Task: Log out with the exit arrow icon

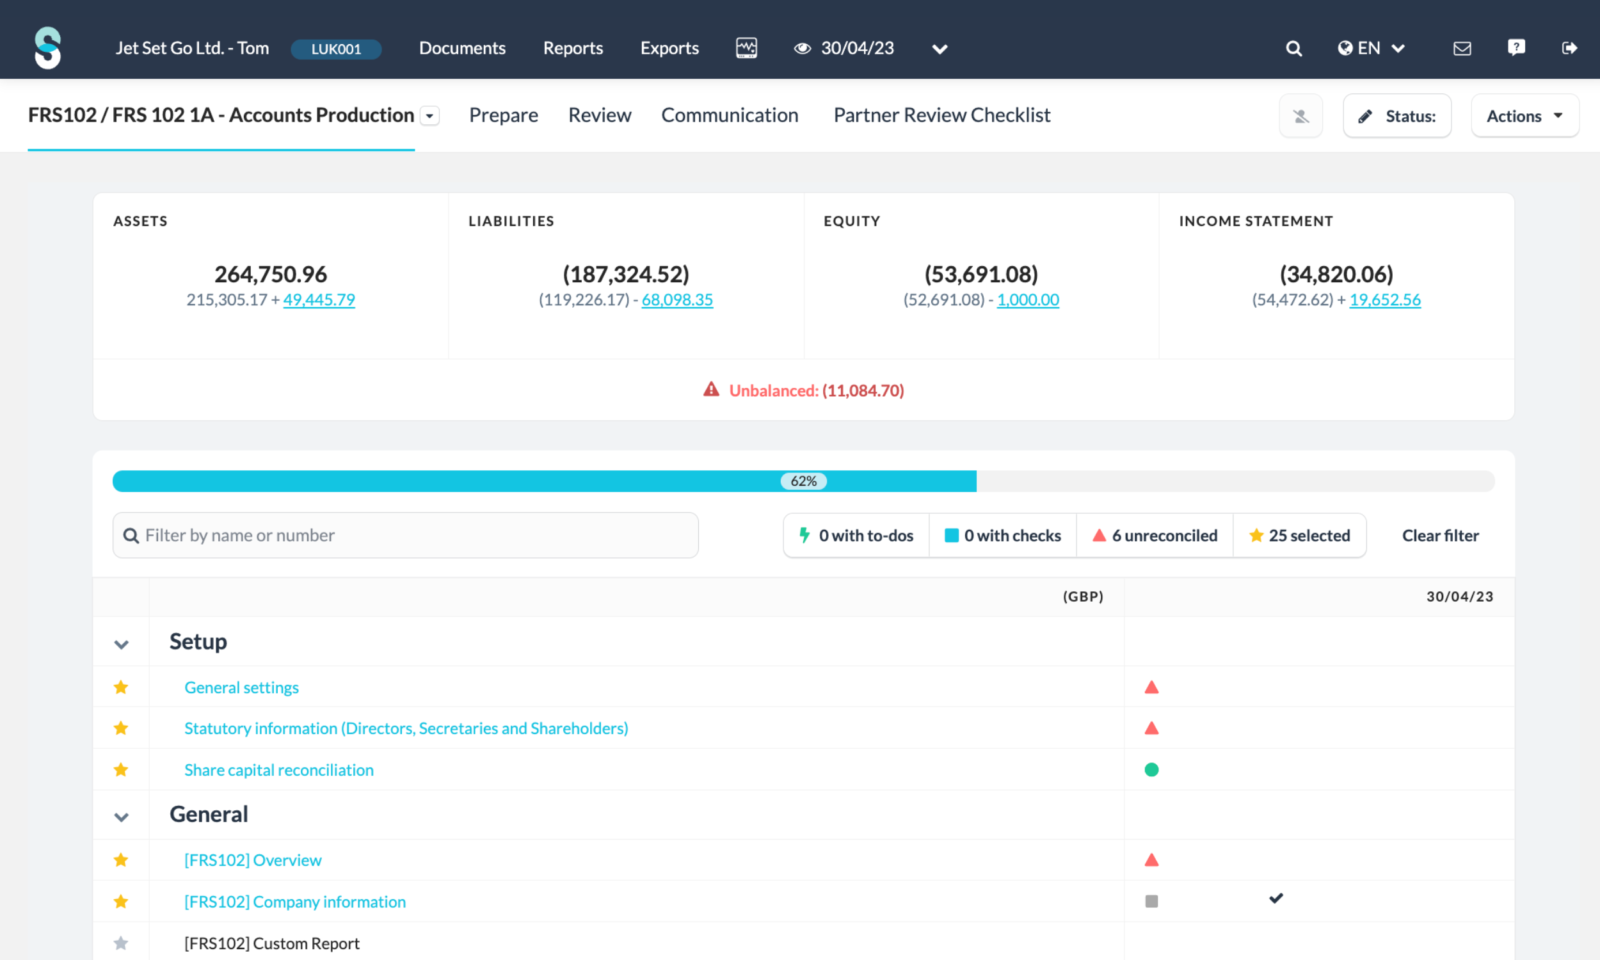Action: pyautogui.click(x=1570, y=47)
